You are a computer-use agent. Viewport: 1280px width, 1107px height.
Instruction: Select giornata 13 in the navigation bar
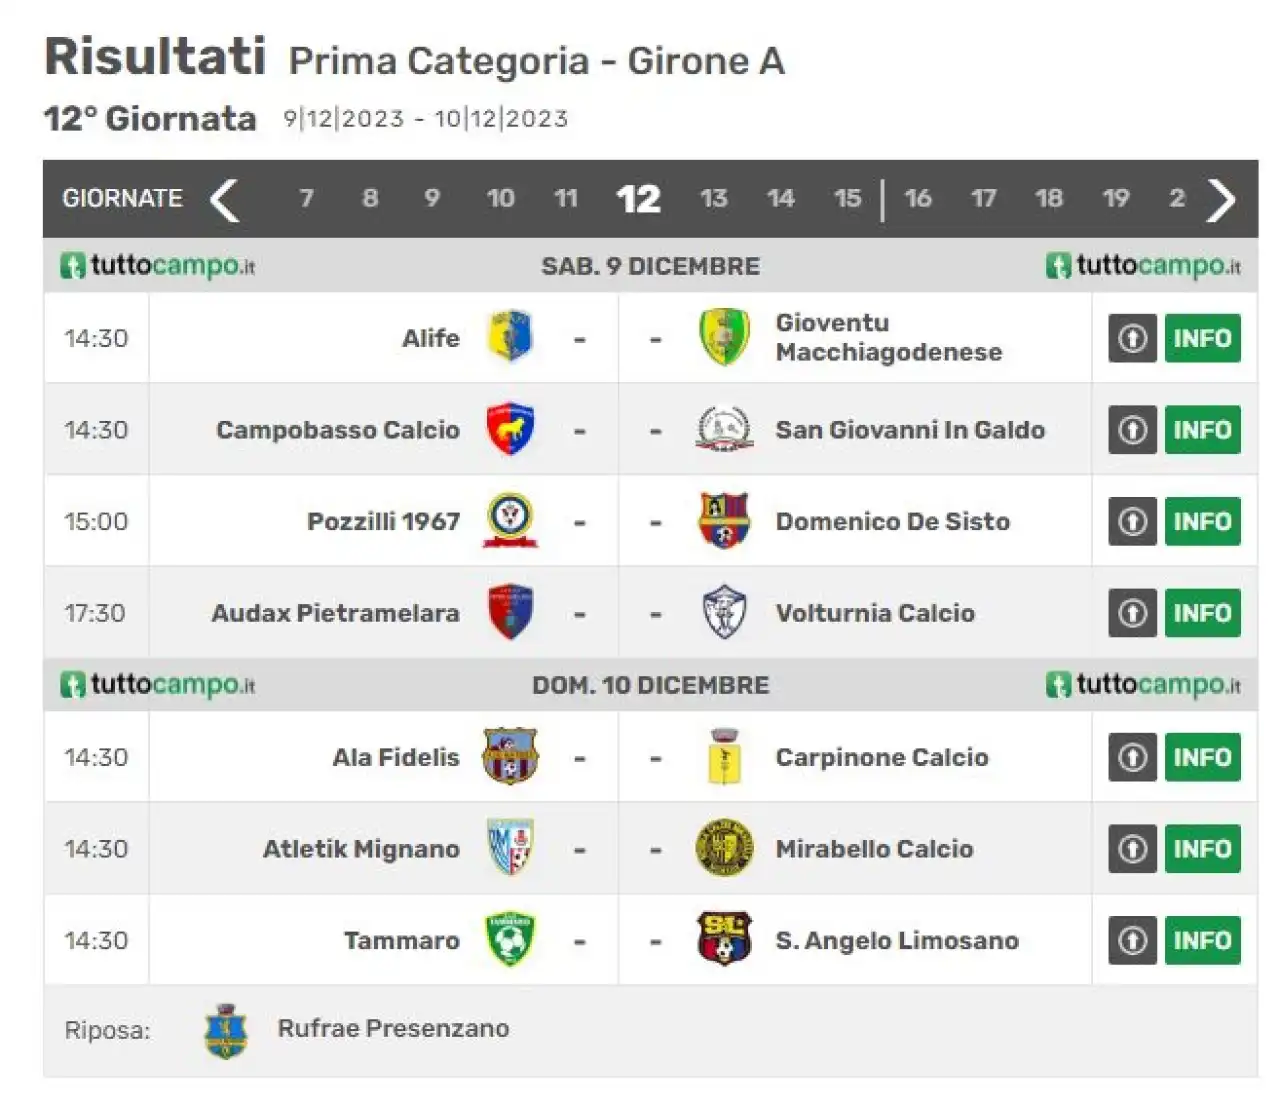713,198
